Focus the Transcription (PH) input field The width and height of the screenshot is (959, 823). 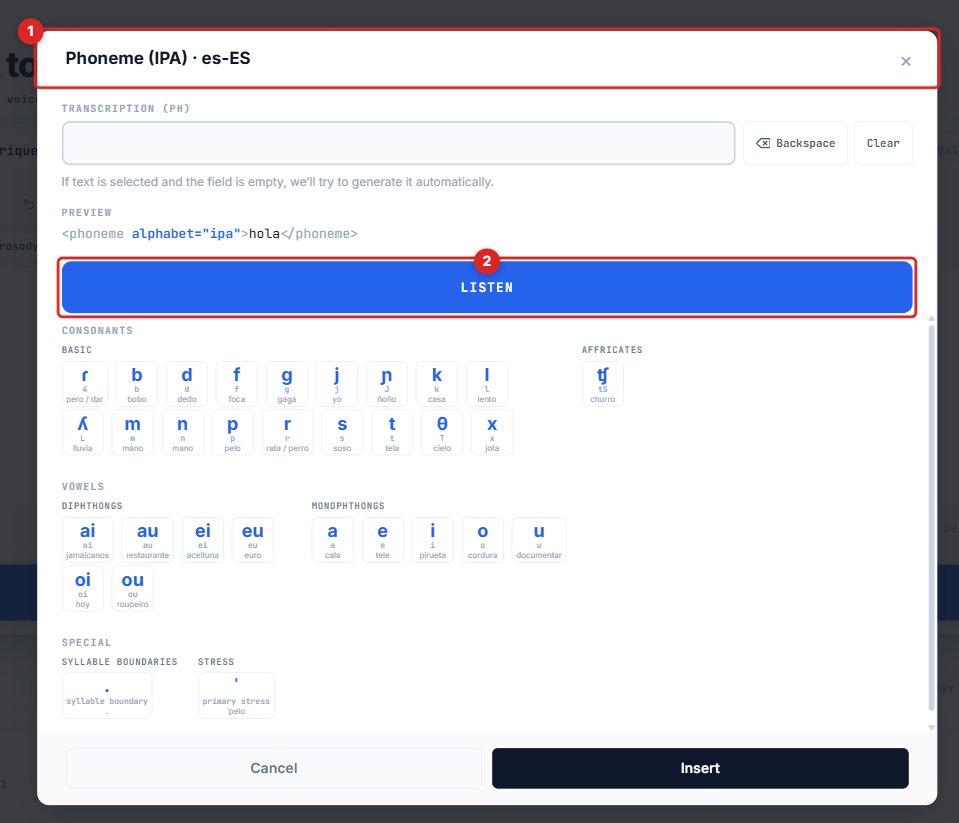398,143
